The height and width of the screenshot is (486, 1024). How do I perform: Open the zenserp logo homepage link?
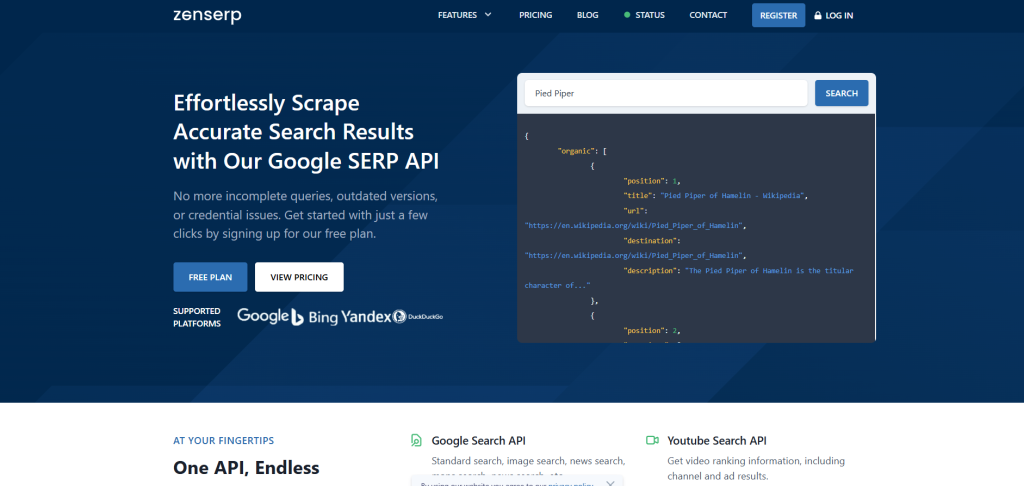[207, 15]
